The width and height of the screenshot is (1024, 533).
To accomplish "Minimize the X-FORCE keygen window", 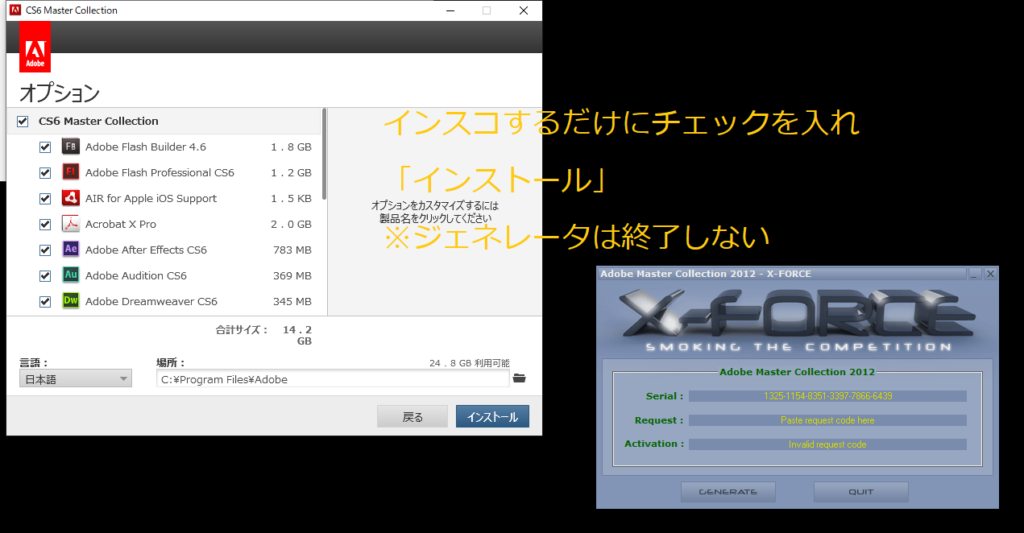I will point(974,274).
